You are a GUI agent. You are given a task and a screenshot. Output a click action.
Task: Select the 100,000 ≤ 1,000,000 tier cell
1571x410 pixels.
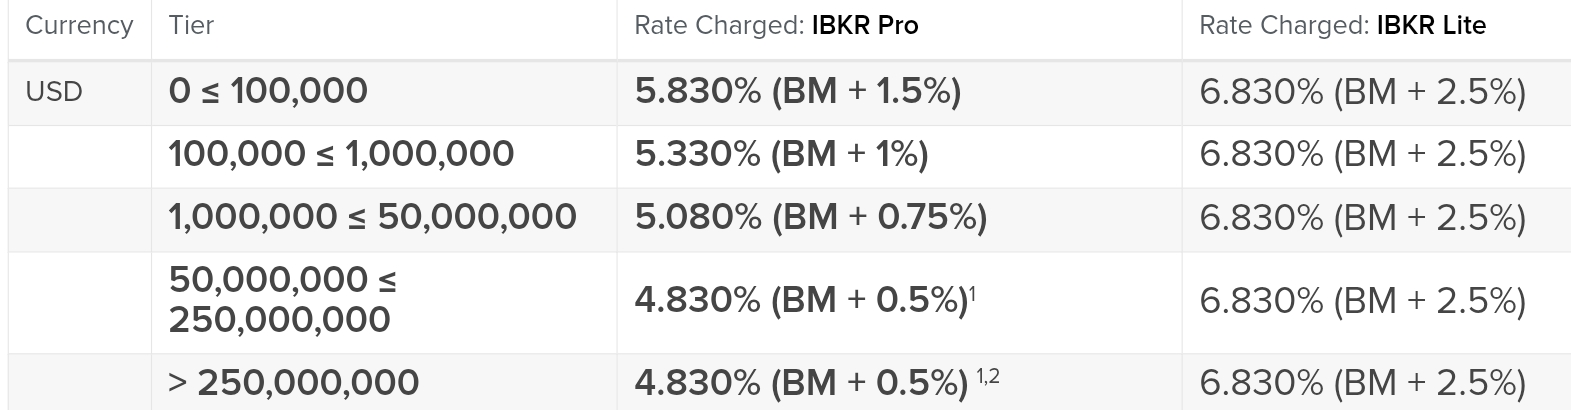pyautogui.click(x=341, y=154)
